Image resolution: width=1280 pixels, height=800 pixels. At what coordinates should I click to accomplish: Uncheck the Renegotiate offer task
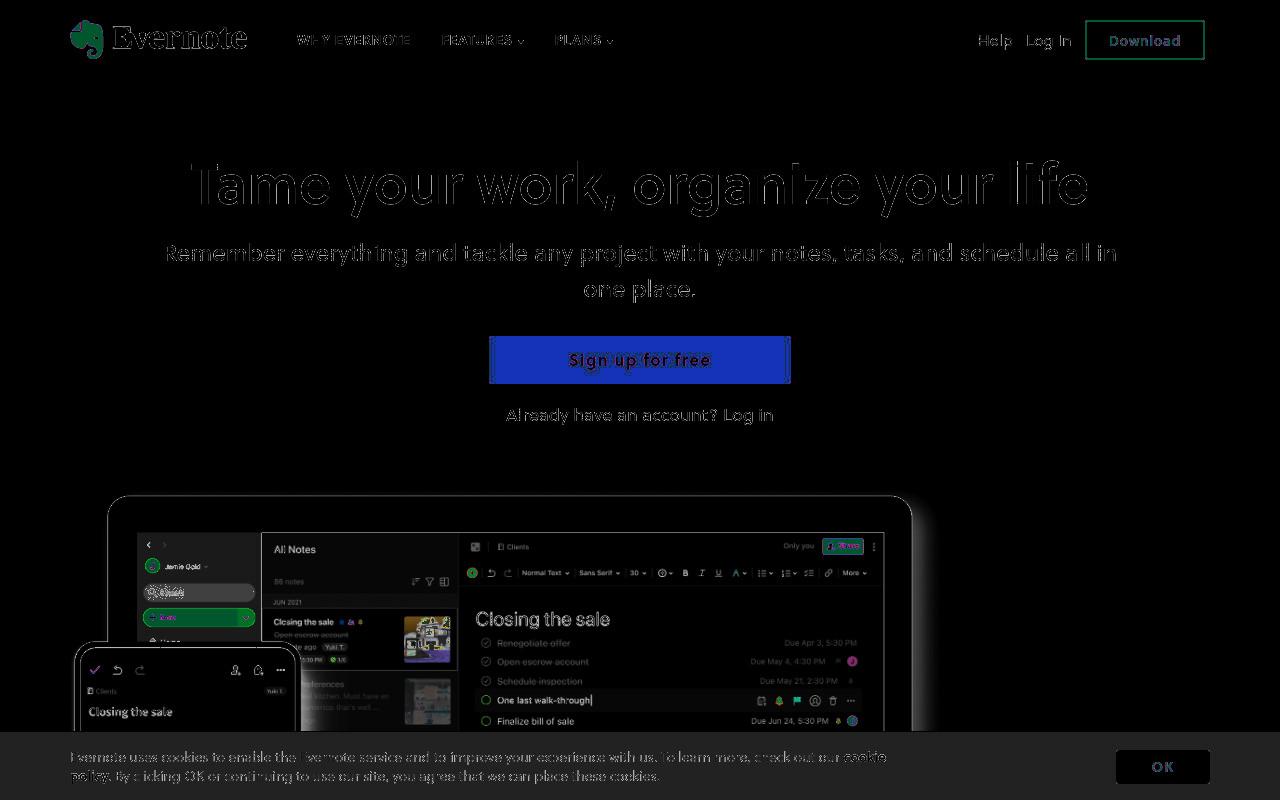coord(486,643)
